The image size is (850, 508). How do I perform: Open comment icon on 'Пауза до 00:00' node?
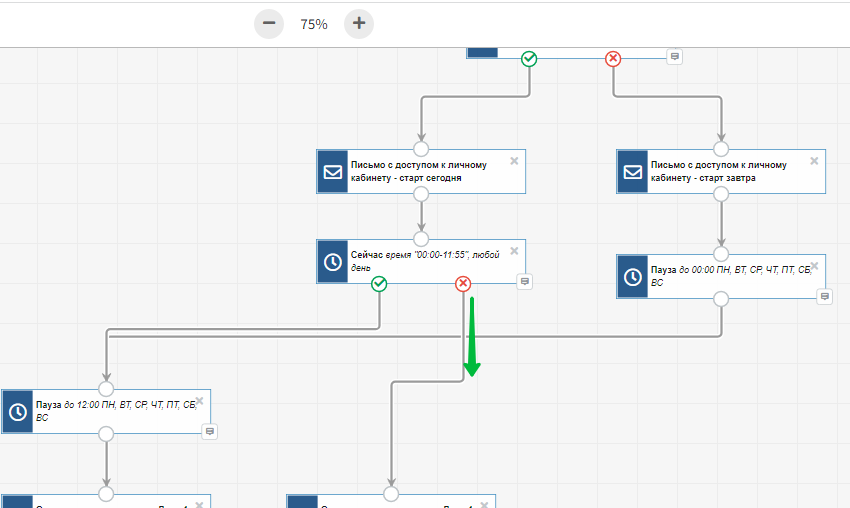(824, 297)
